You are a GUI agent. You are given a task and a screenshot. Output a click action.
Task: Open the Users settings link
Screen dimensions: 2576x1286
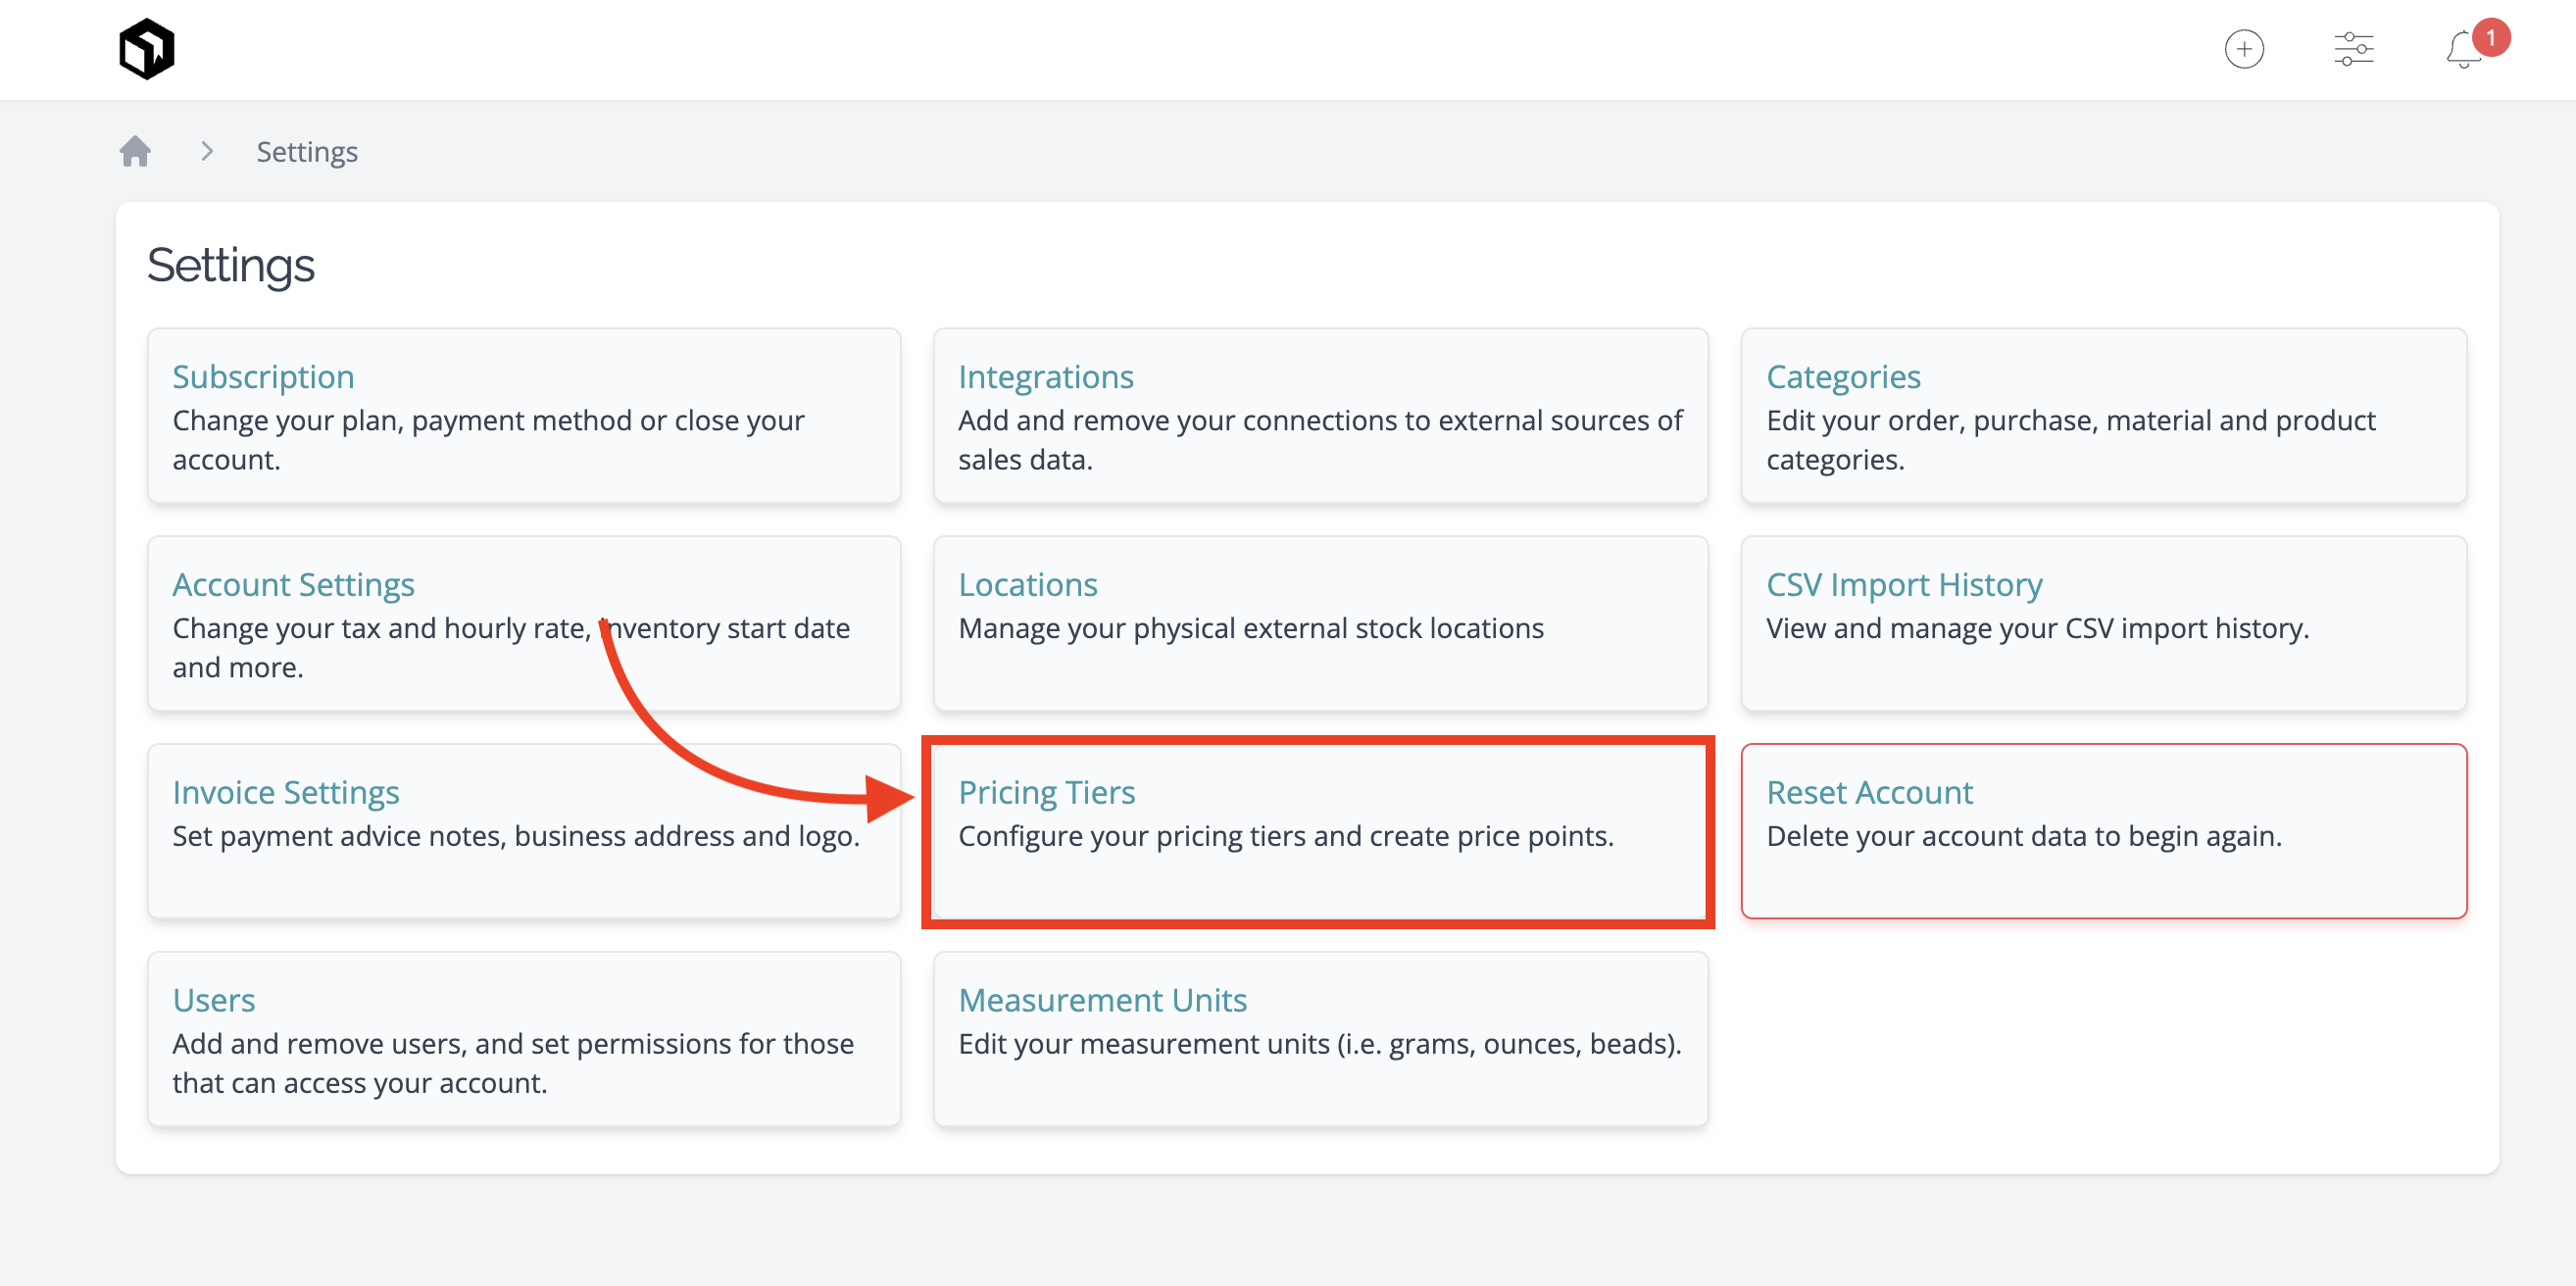(213, 1000)
